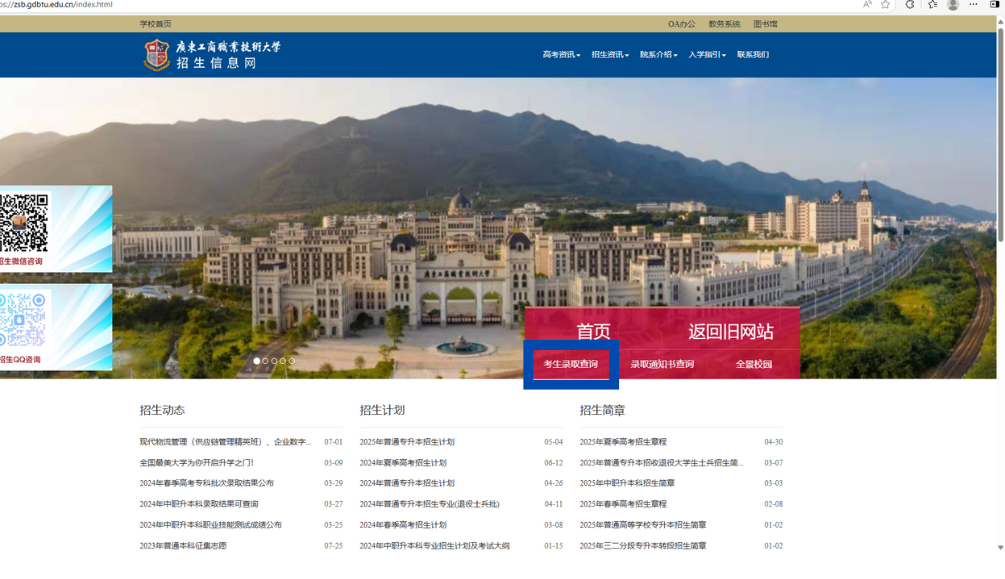Click the browser profile avatar
1005x579 pixels.
tap(953, 5)
